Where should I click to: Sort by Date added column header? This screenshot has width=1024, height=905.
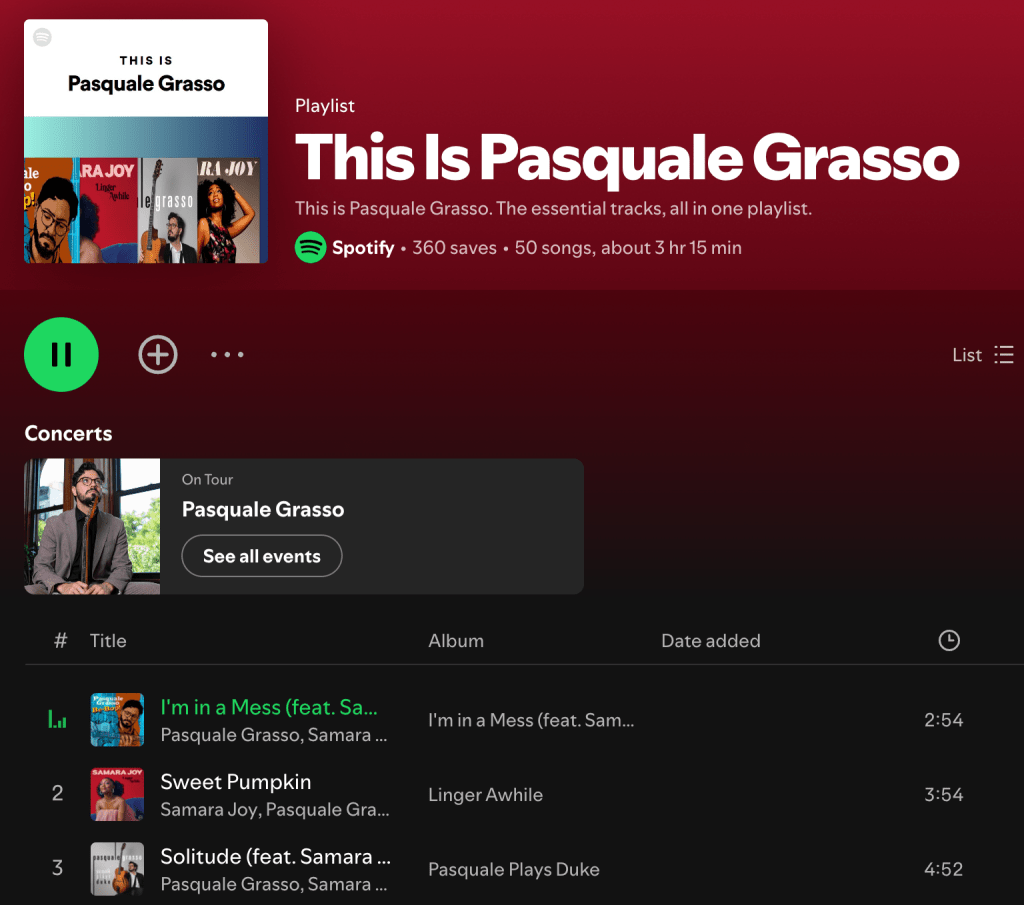point(711,641)
